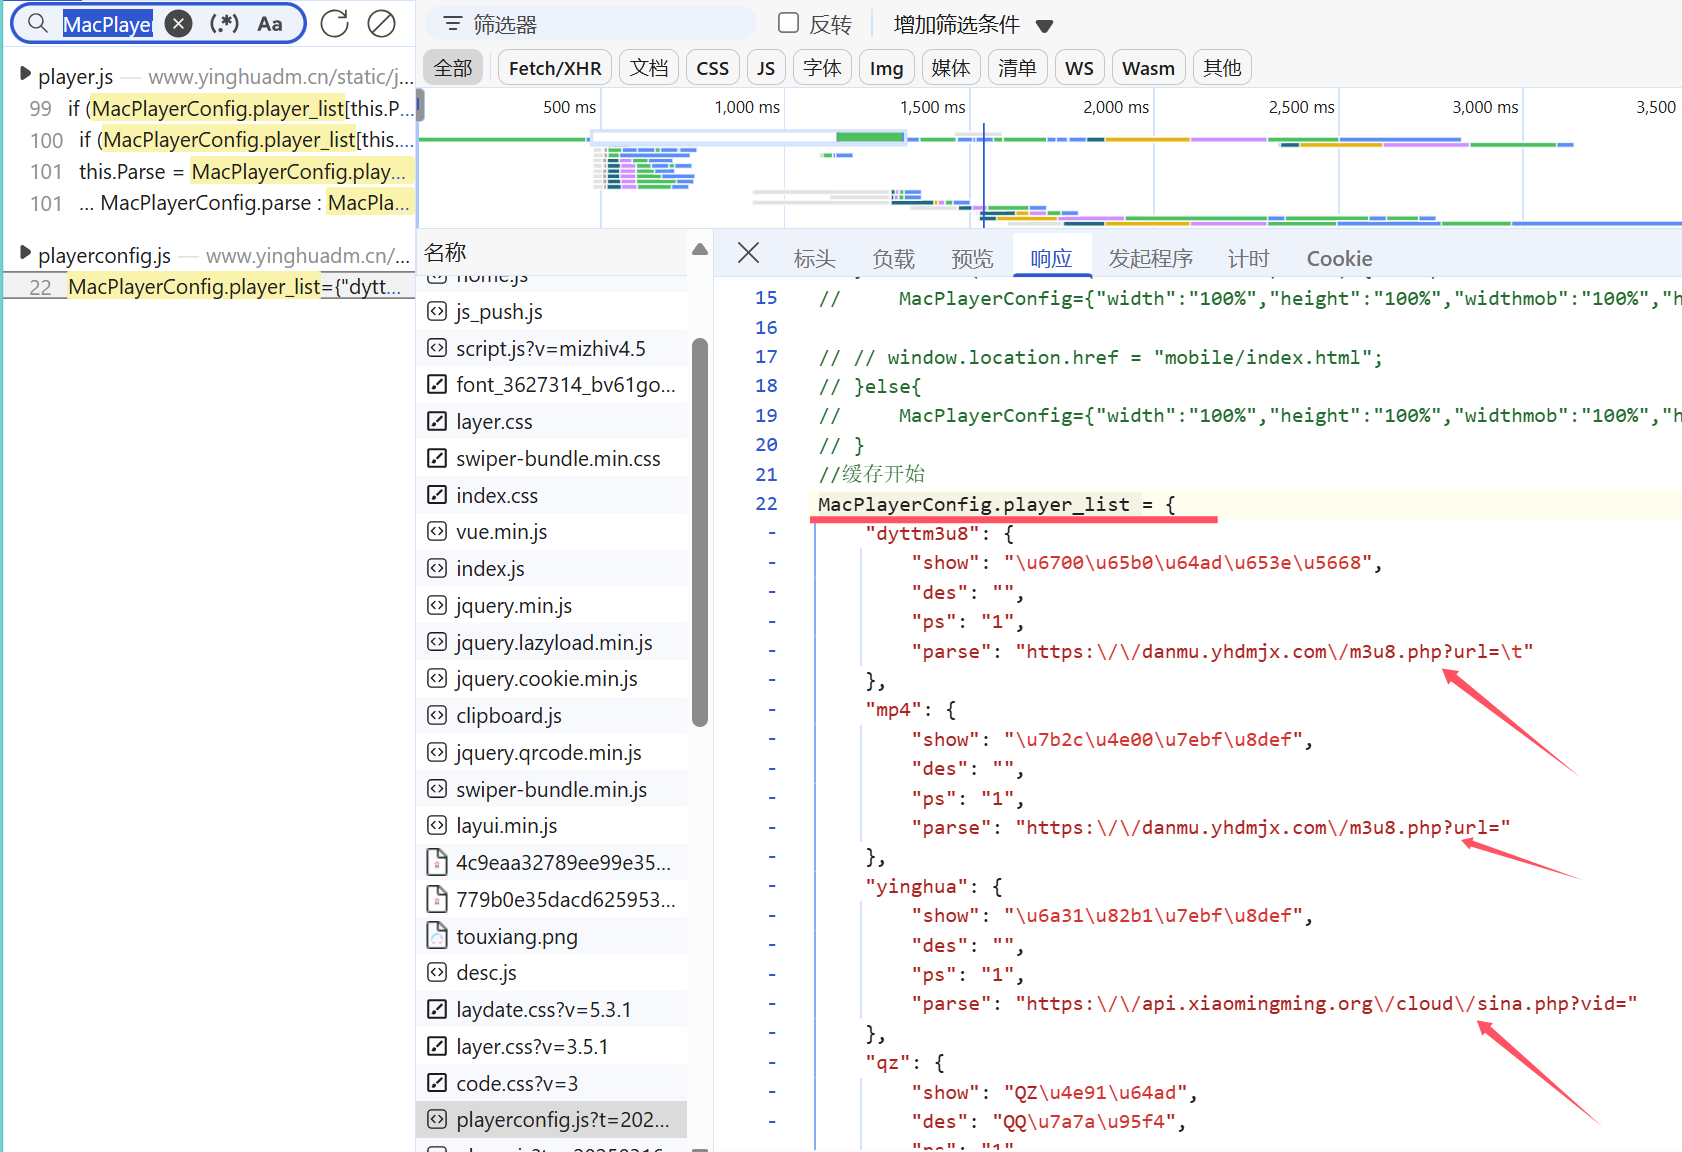
Task: Collapse the player.js search result group
Action: pos(25,75)
